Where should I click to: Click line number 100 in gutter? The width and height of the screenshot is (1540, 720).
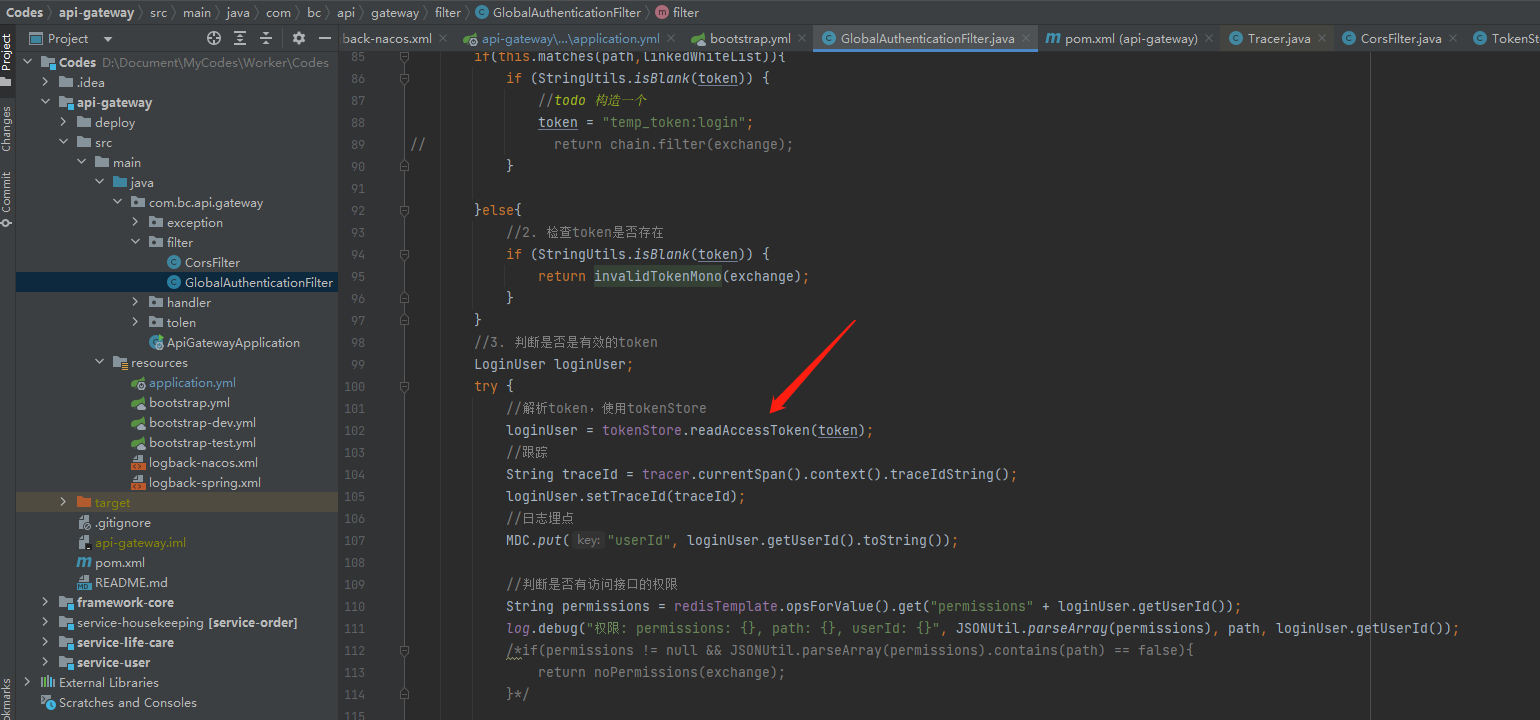tap(354, 386)
